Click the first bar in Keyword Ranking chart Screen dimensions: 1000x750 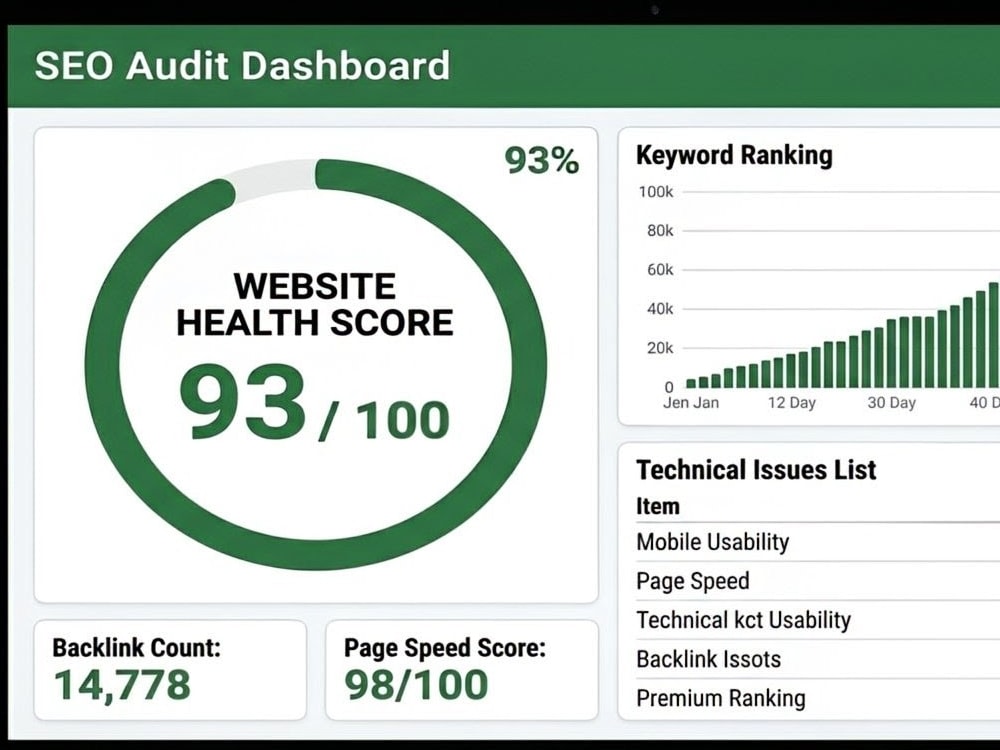coord(691,383)
